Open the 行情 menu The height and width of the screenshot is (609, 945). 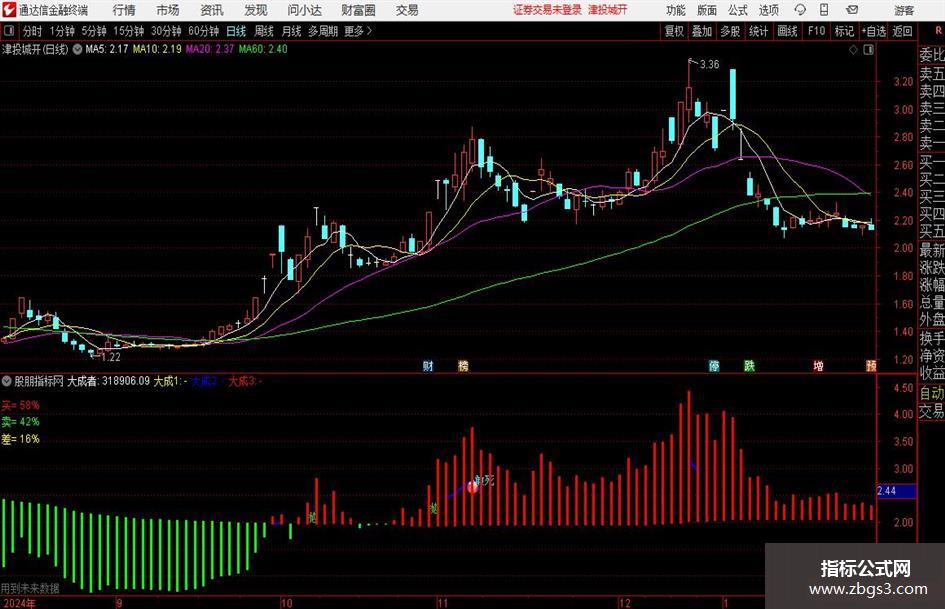tap(124, 10)
